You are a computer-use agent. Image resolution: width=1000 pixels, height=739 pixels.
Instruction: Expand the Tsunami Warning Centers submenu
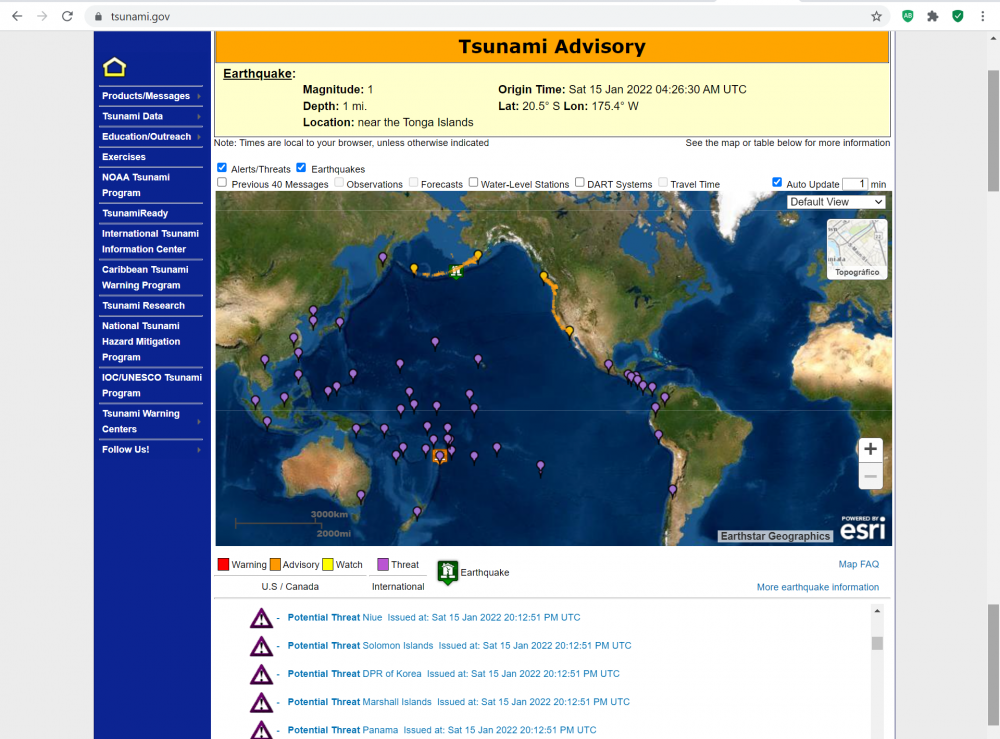click(150, 421)
